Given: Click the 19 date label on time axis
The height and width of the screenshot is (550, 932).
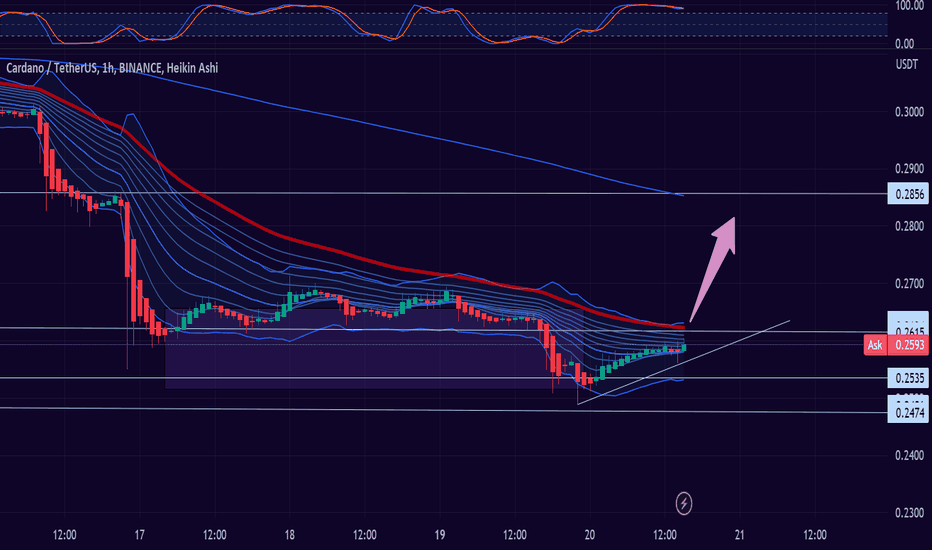Looking at the screenshot, I should [439, 535].
